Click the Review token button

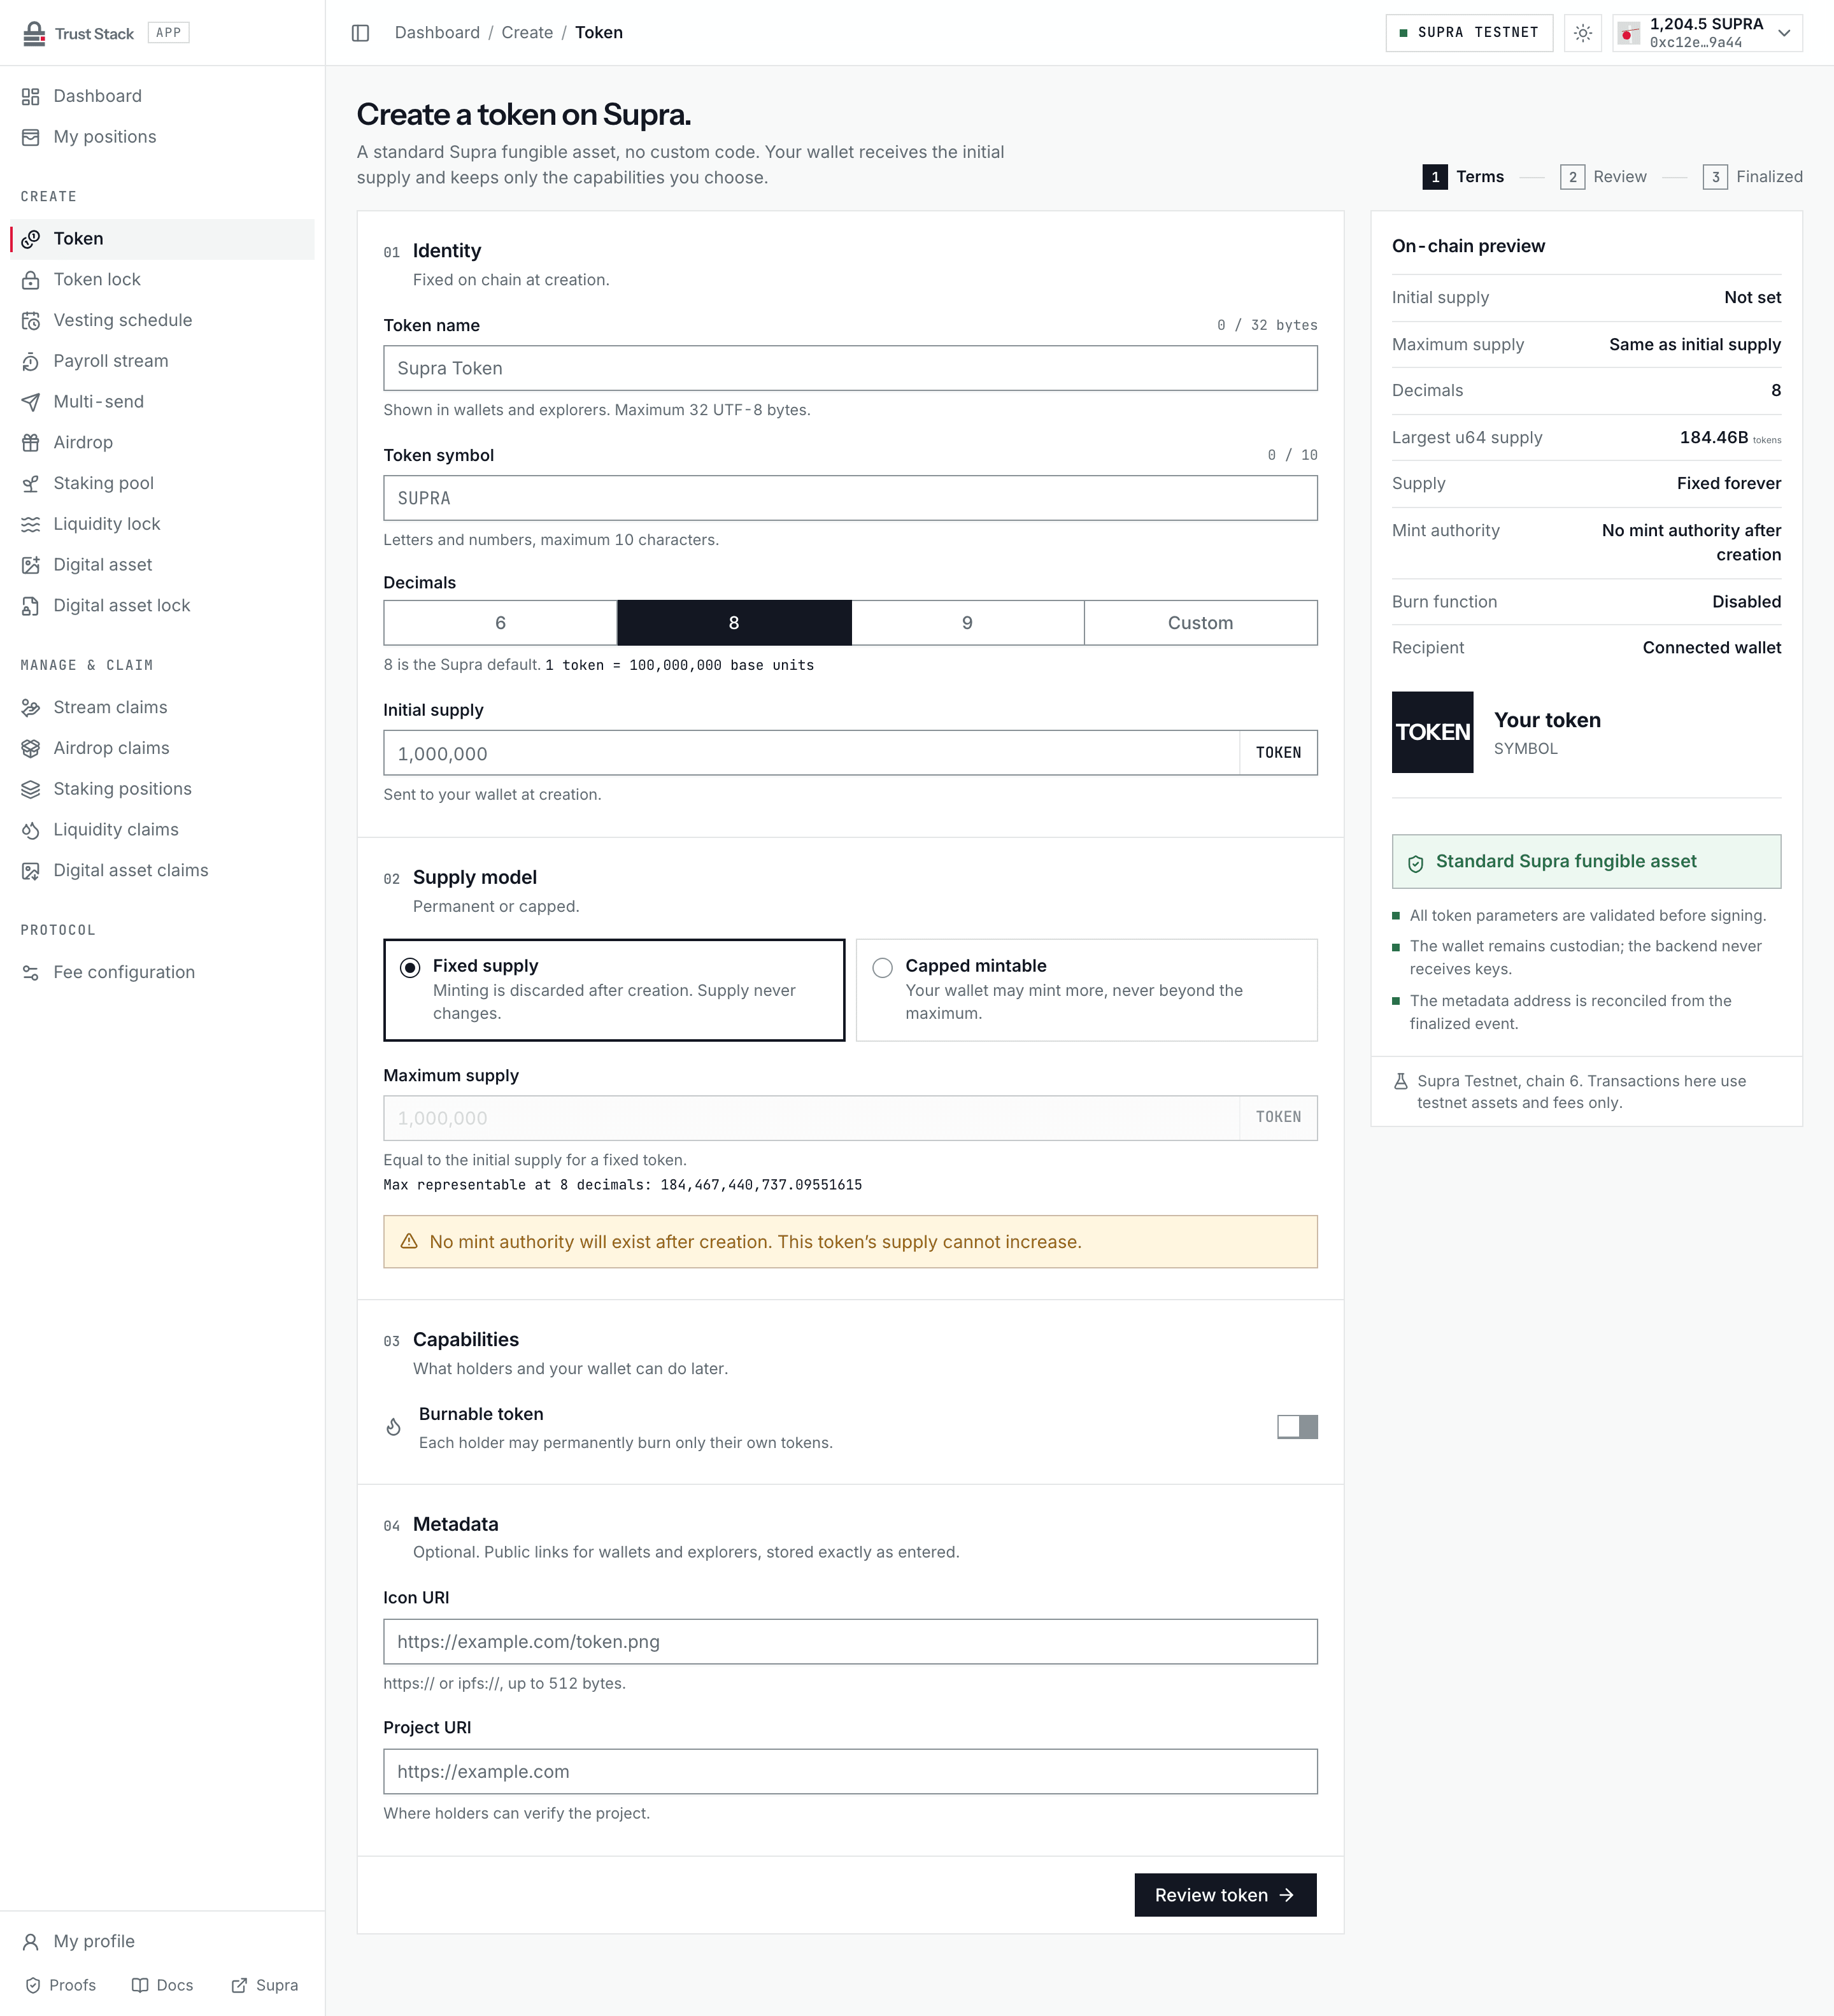(x=1225, y=1895)
